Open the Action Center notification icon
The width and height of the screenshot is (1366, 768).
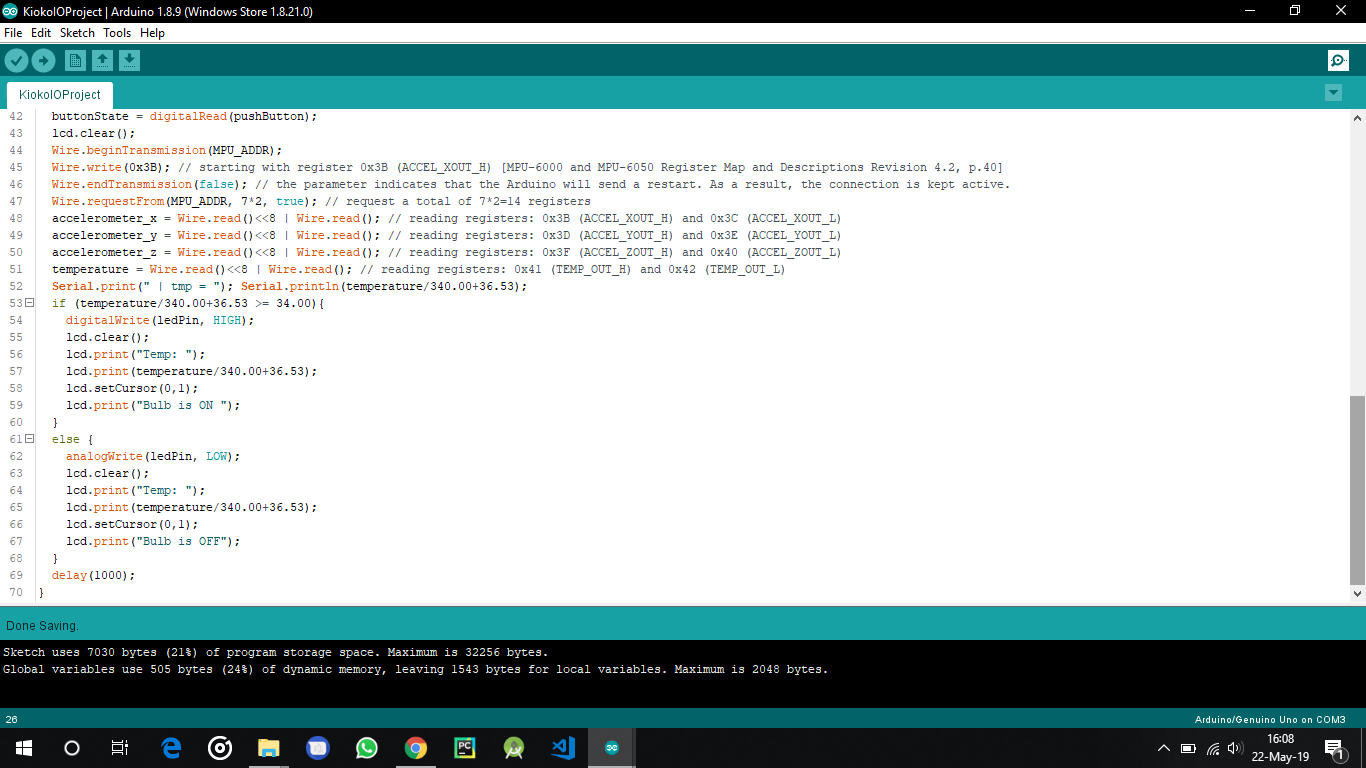(1333, 748)
